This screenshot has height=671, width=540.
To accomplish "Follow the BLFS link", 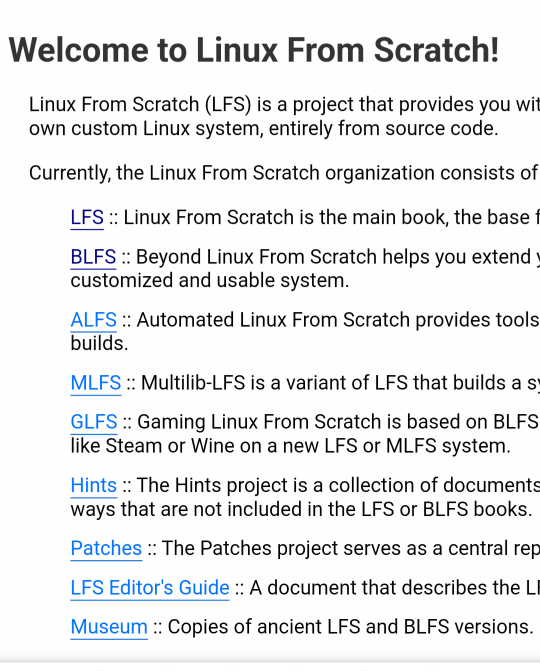I will pos(93,257).
